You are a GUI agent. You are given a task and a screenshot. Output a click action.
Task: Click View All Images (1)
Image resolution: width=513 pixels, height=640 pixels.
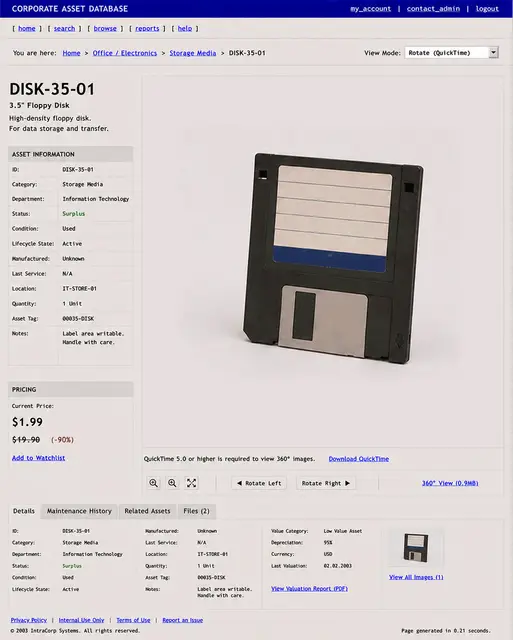[x=416, y=577]
